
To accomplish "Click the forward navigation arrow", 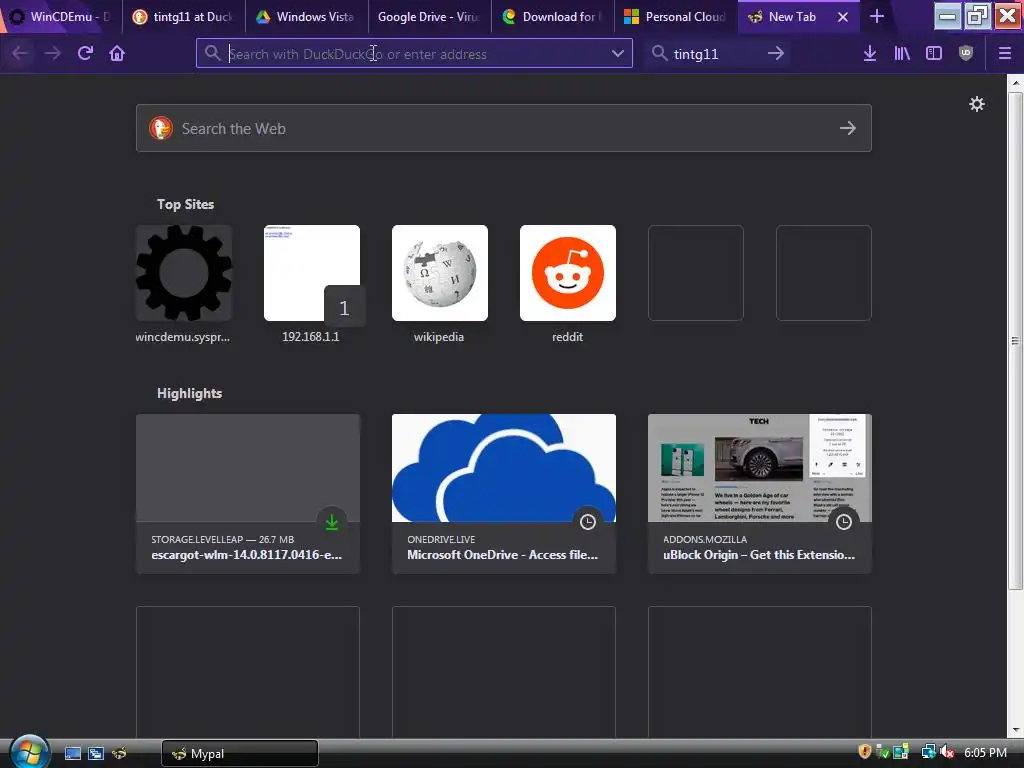I will (52, 53).
